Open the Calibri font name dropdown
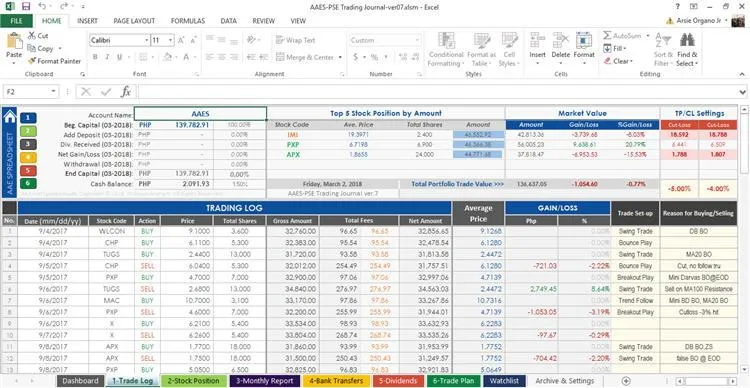The image size is (750, 388). point(147,41)
